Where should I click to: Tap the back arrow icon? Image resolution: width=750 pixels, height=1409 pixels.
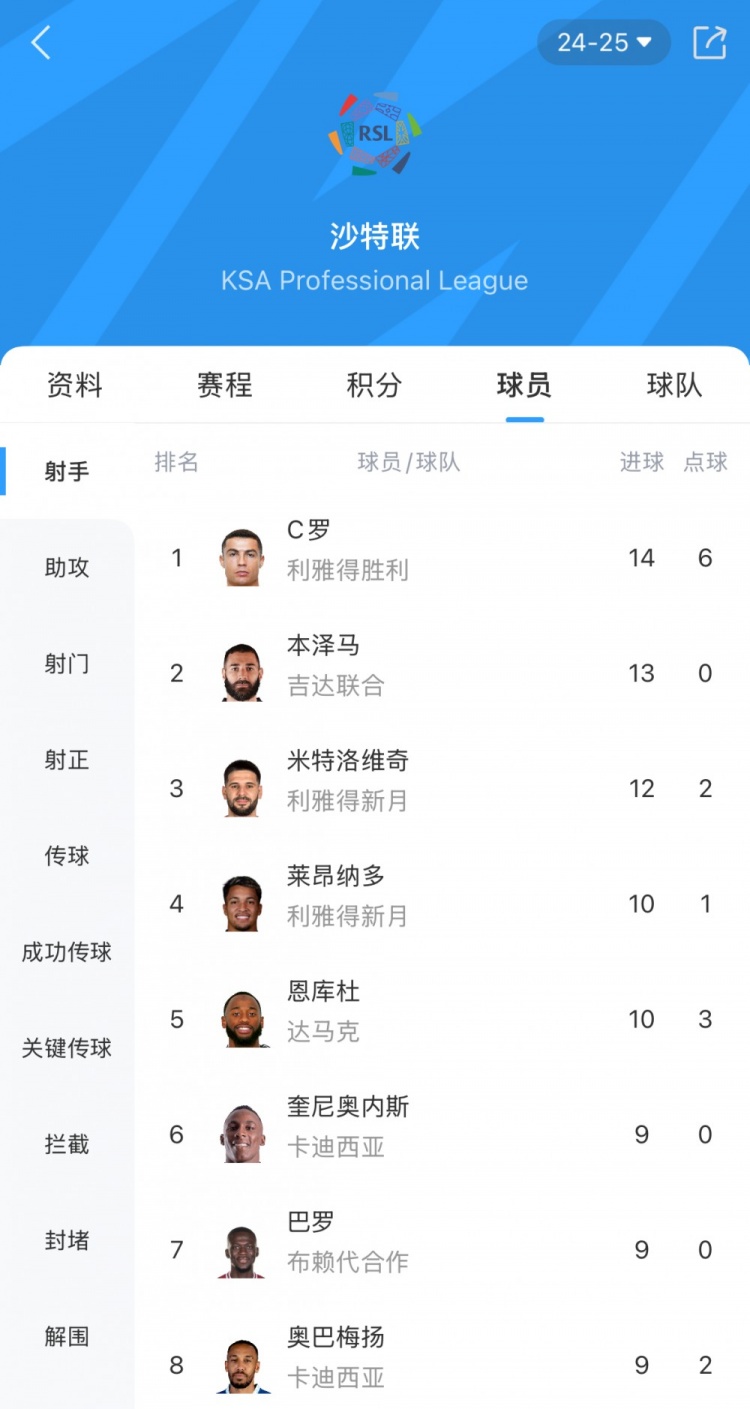pyautogui.click(x=41, y=43)
